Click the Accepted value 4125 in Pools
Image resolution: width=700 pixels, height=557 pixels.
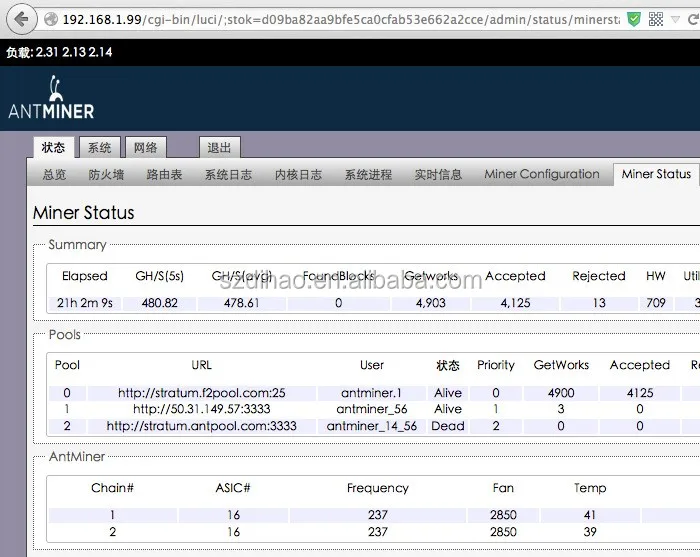click(640, 393)
